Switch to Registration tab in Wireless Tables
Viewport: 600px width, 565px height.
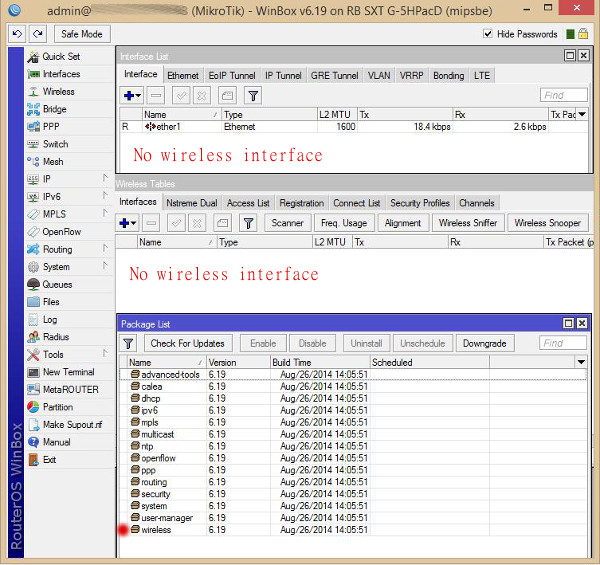pyautogui.click(x=302, y=203)
